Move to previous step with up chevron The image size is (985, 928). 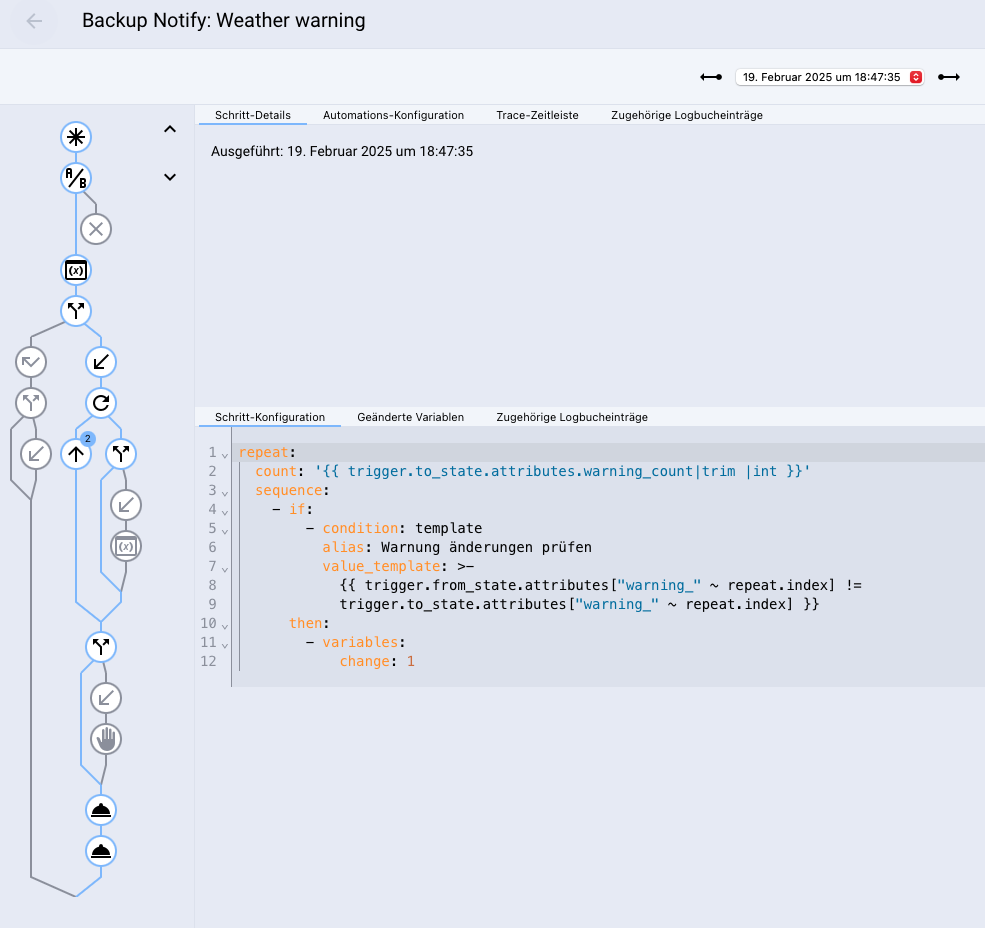coord(170,129)
